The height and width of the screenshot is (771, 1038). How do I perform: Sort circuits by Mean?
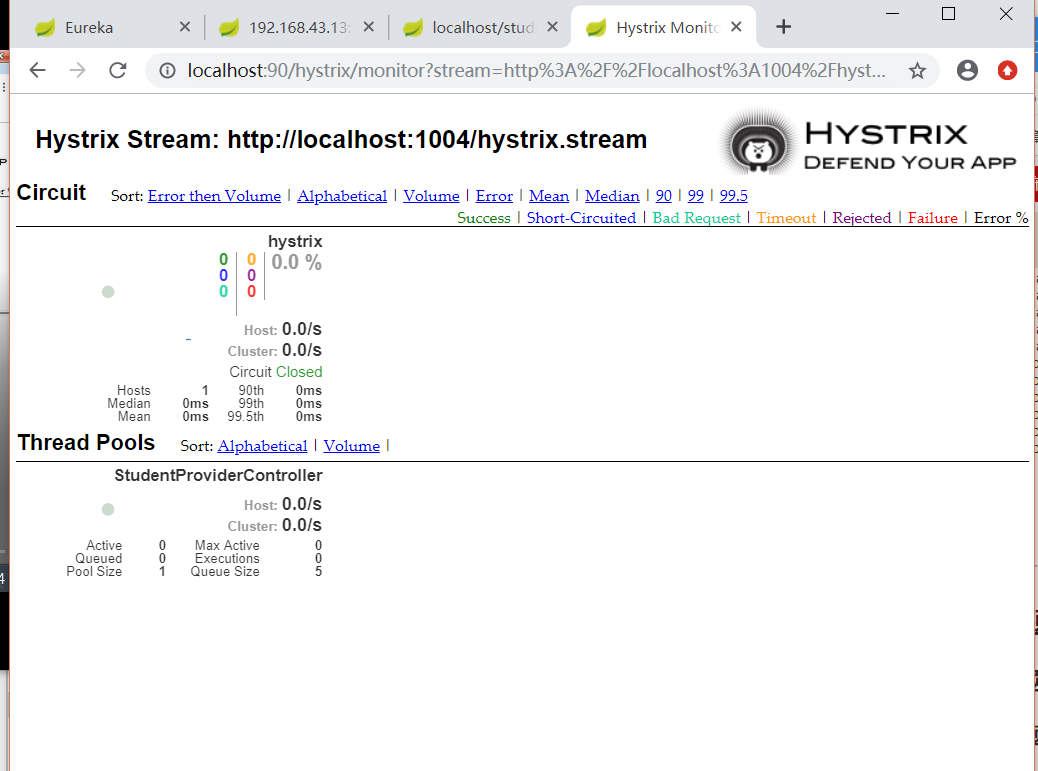click(x=549, y=196)
